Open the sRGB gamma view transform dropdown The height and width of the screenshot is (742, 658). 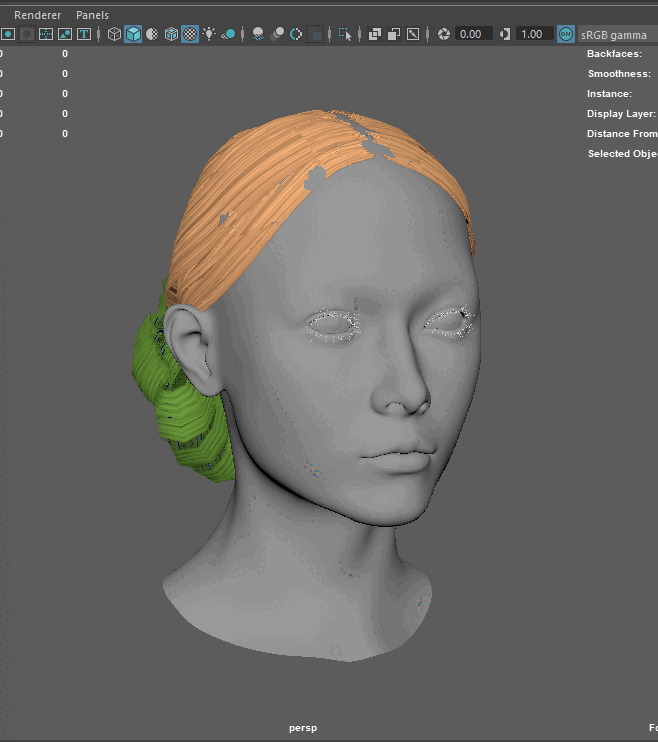point(616,34)
